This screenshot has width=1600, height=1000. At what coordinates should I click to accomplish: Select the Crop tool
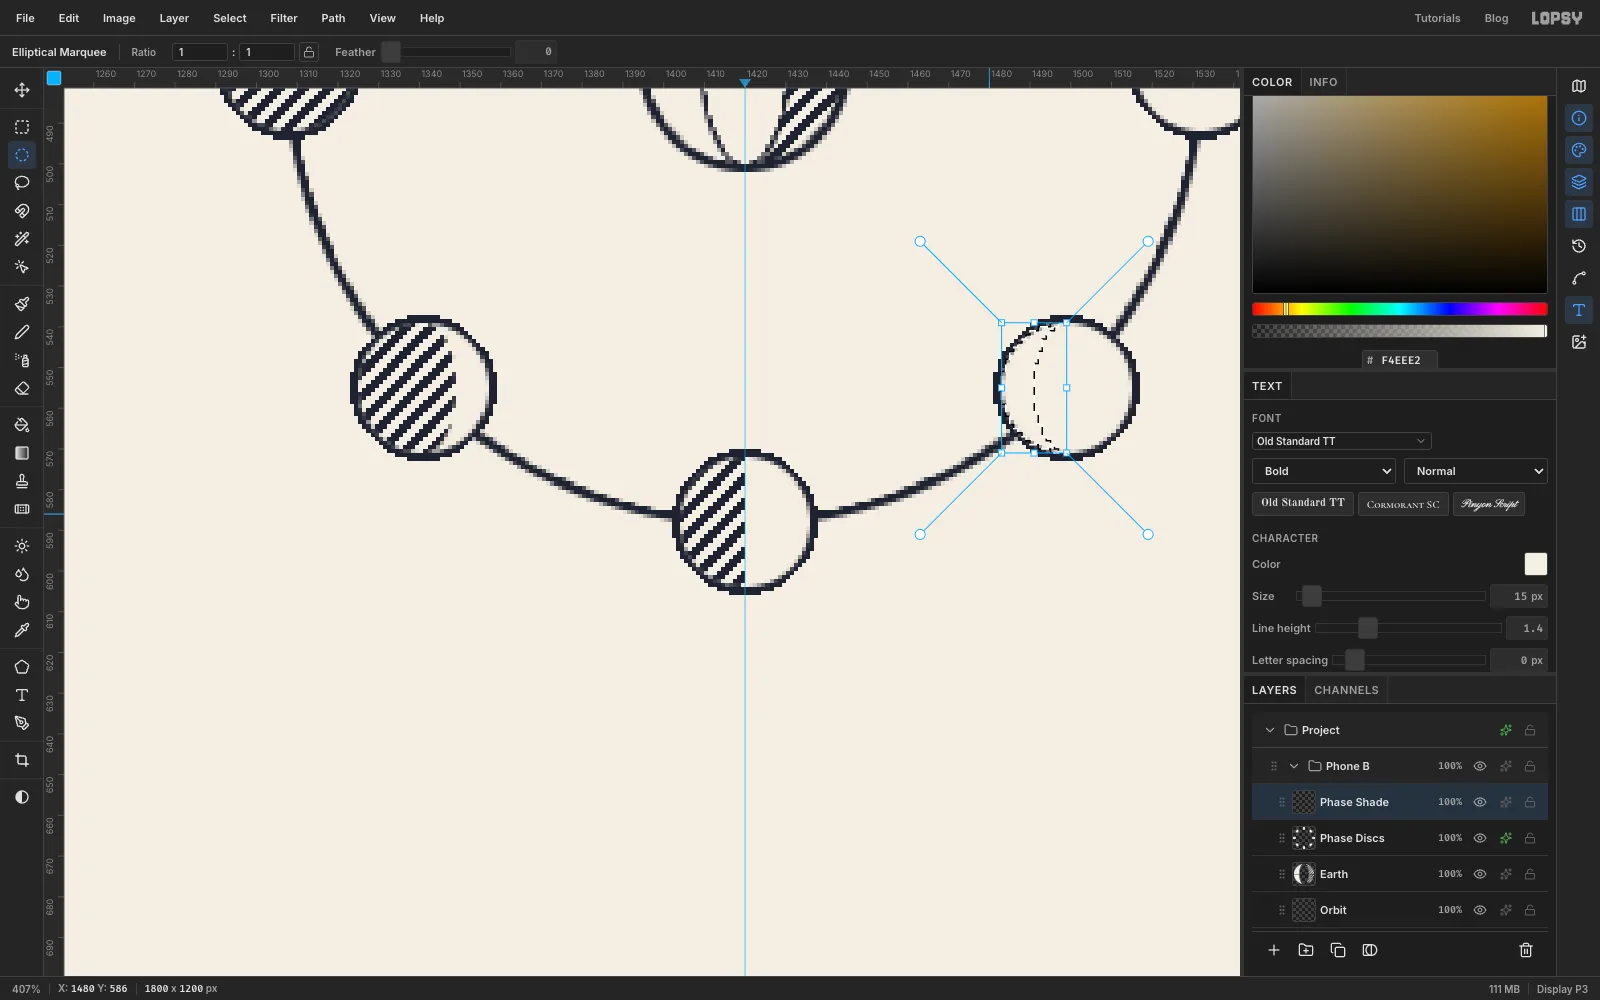(x=22, y=760)
